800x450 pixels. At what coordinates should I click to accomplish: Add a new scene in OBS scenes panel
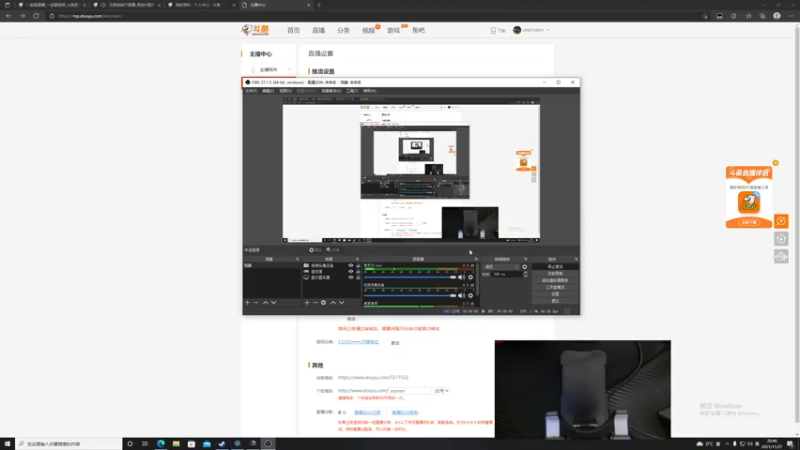[247, 303]
